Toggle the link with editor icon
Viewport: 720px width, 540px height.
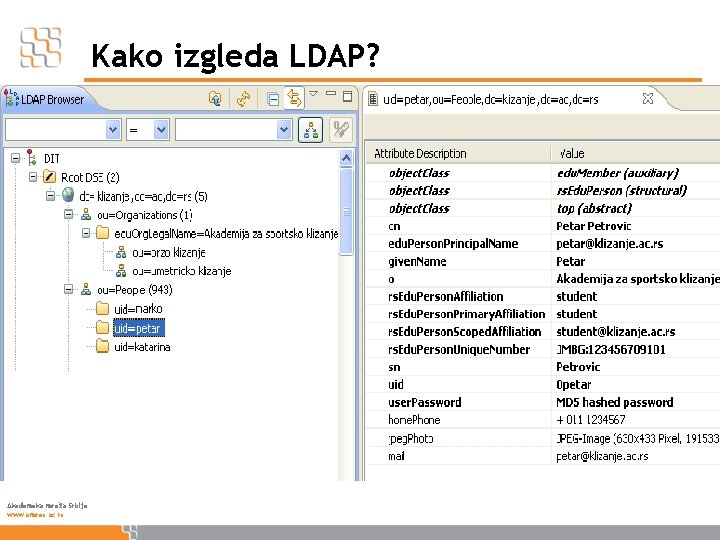pyautogui.click(x=294, y=98)
